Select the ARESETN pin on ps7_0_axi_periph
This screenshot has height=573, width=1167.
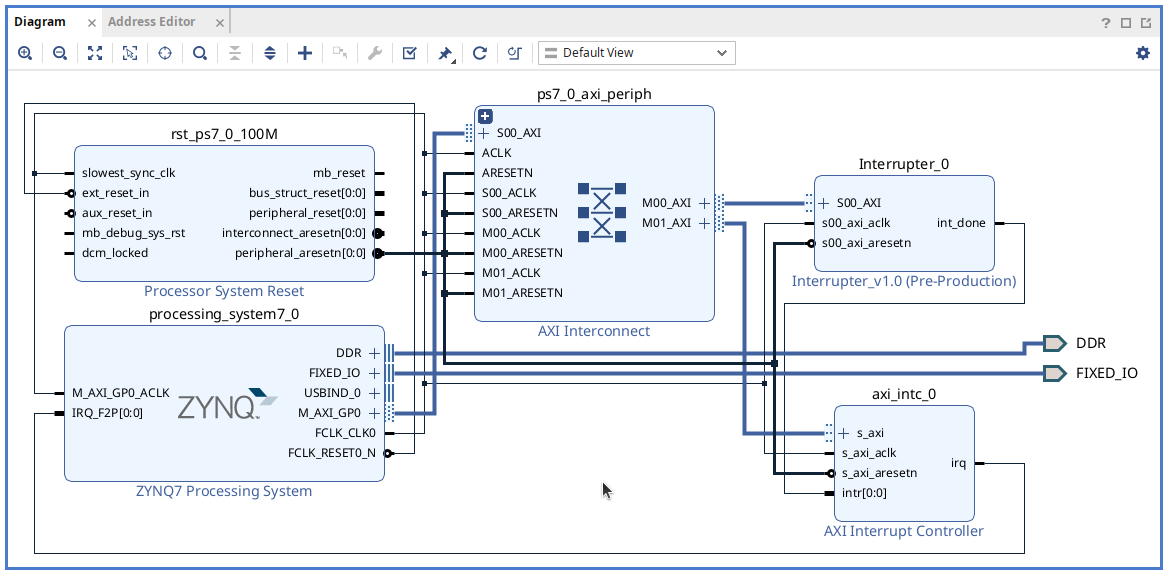coord(507,173)
